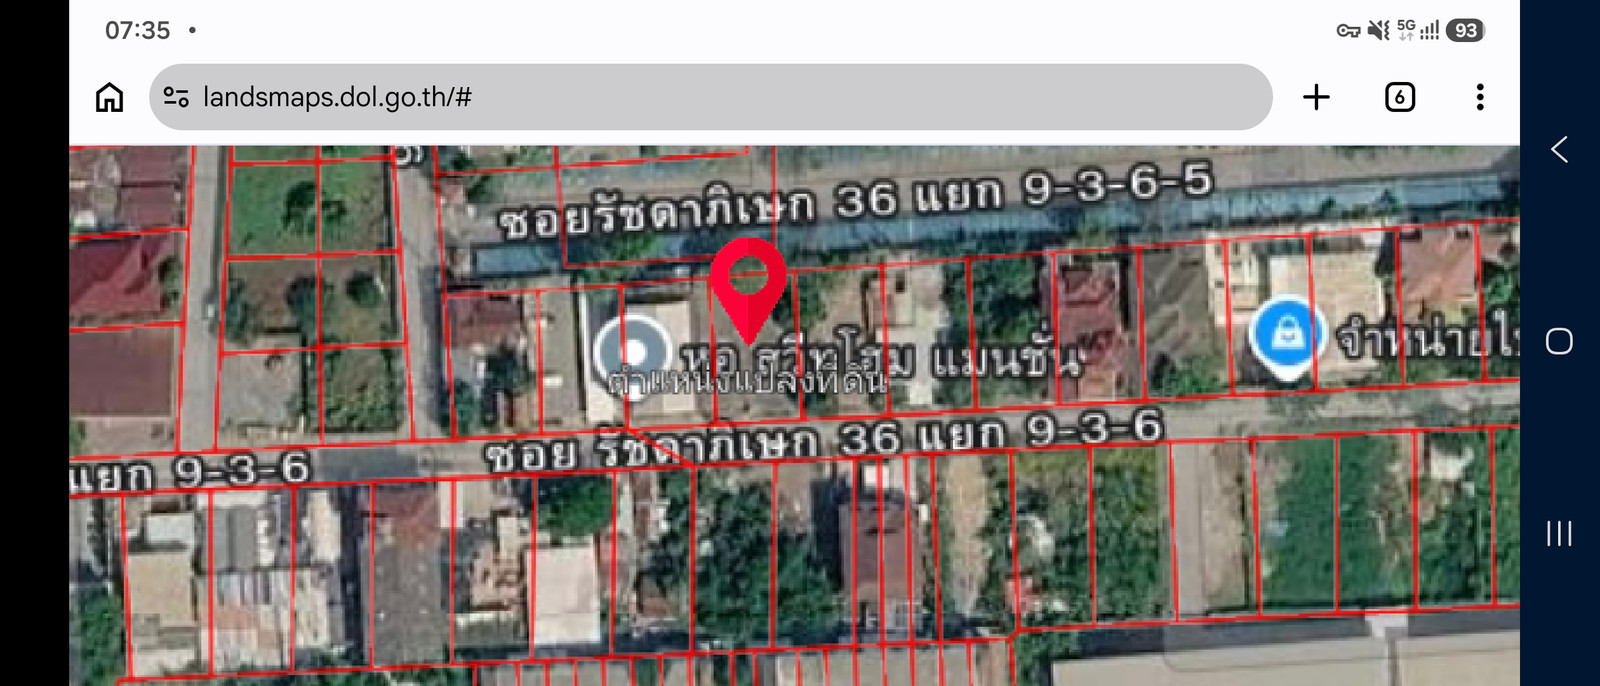Tap the landsmaps.dol.go.th address bar
Viewport: 1600px width, 686px height.
coord(710,97)
